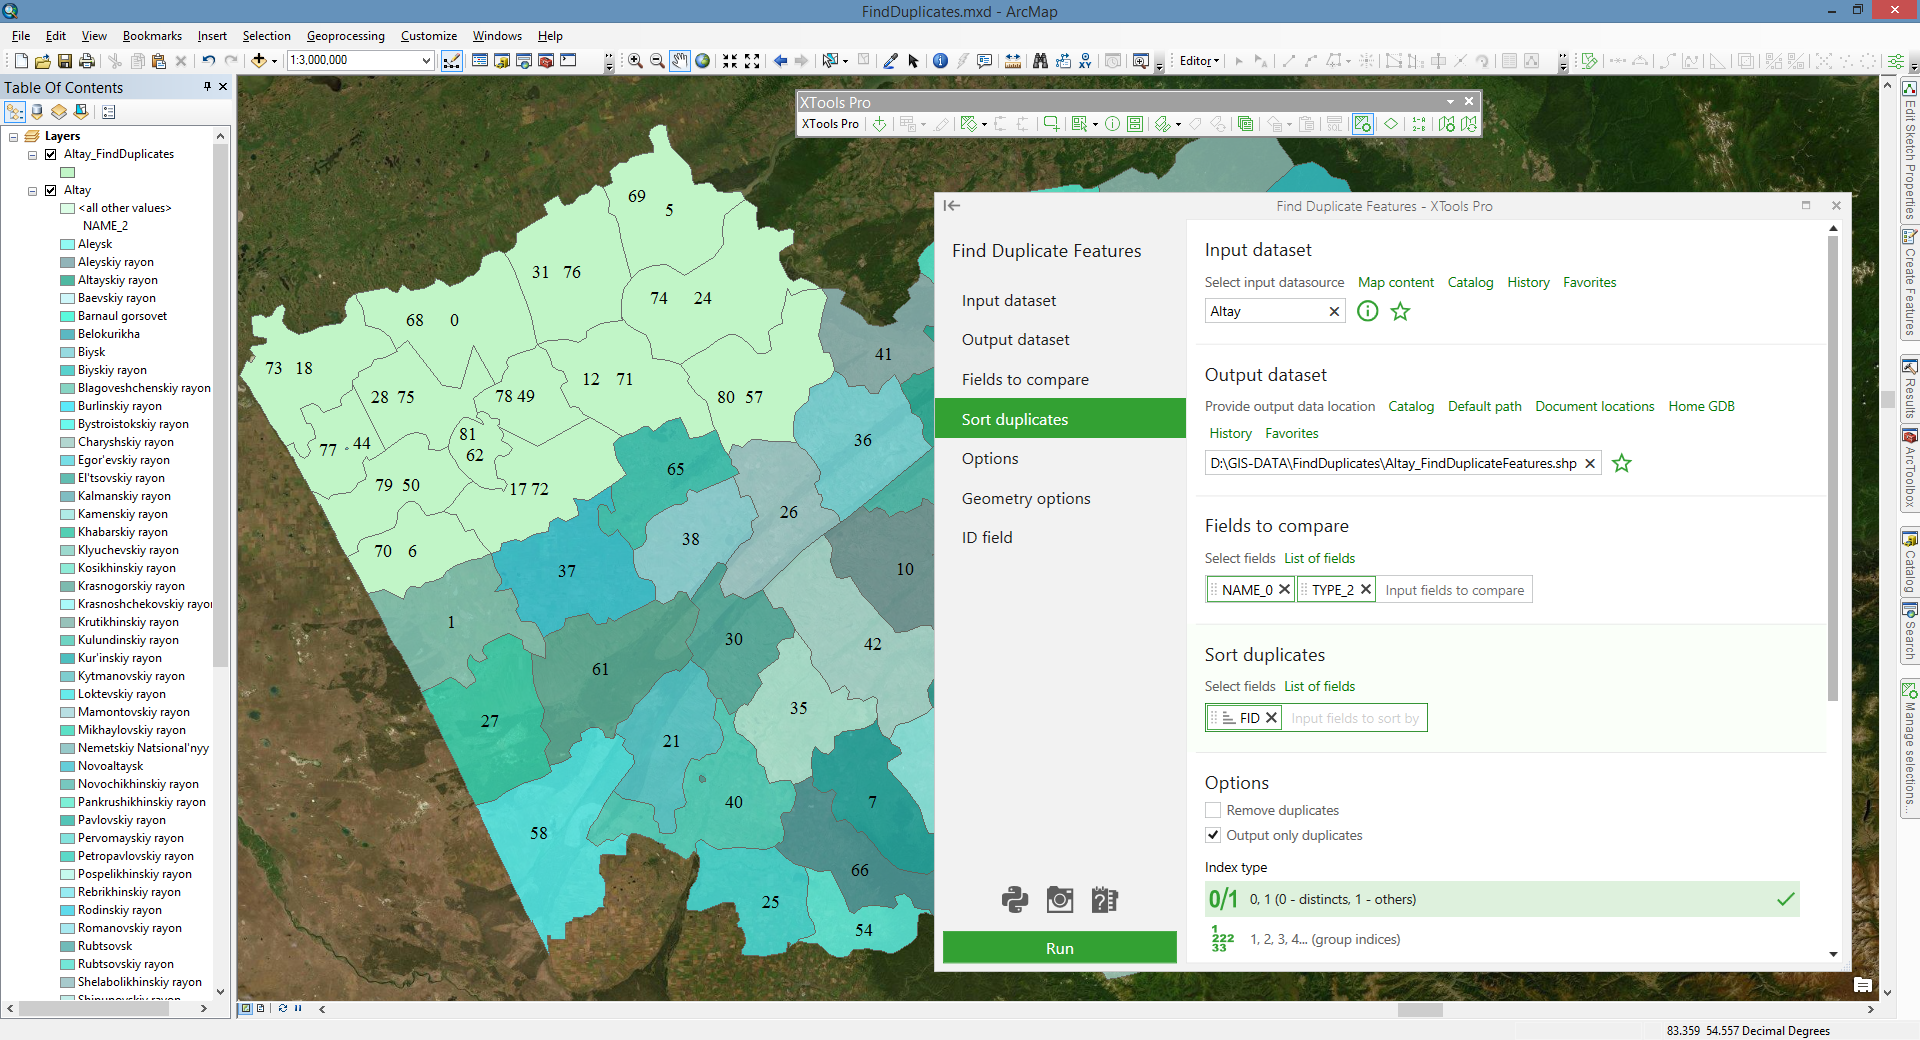1920x1040 pixels.
Task: Click the Map content link
Action: pyautogui.click(x=1395, y=282)
